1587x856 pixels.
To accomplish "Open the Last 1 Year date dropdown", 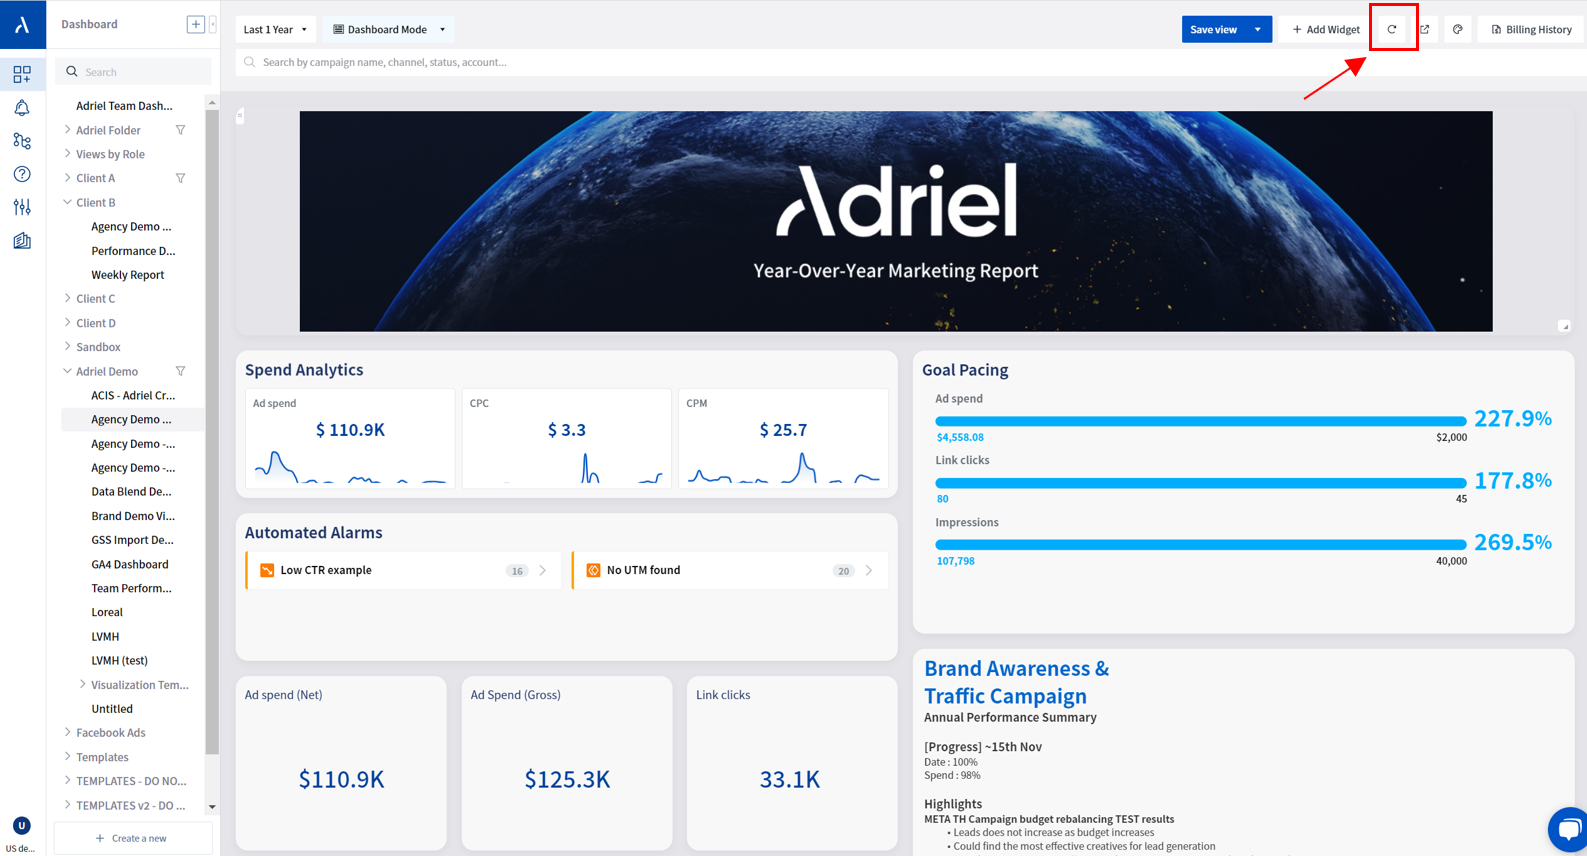I will click(276, 29).
